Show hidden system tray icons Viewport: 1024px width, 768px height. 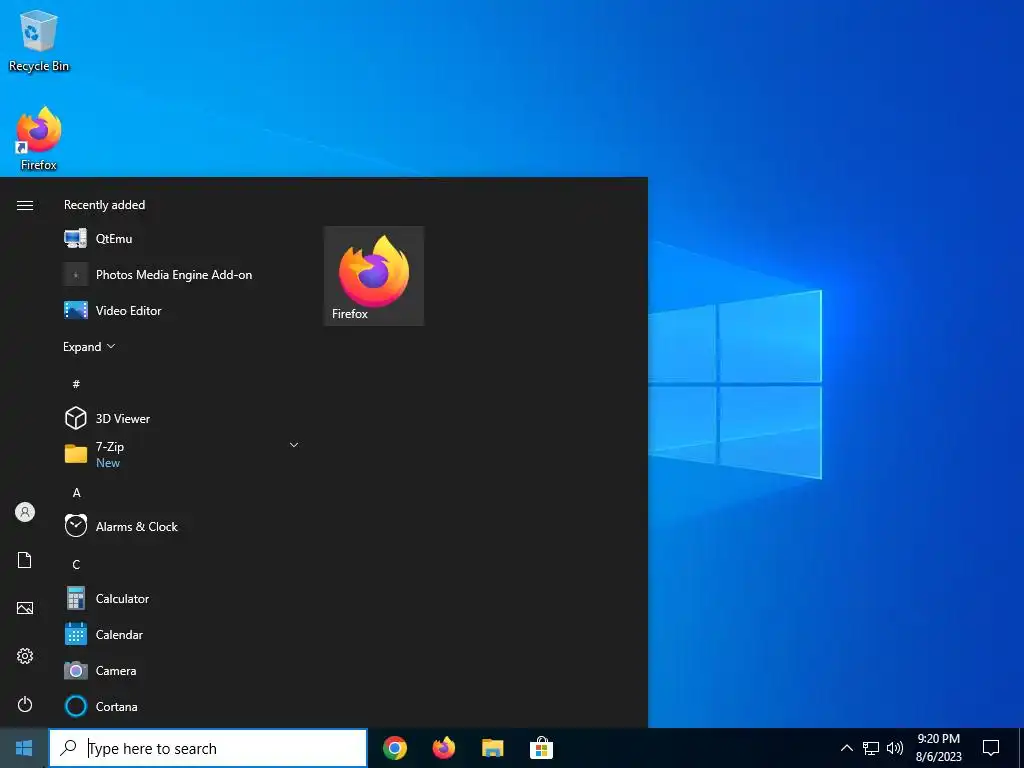click(846, 748)
